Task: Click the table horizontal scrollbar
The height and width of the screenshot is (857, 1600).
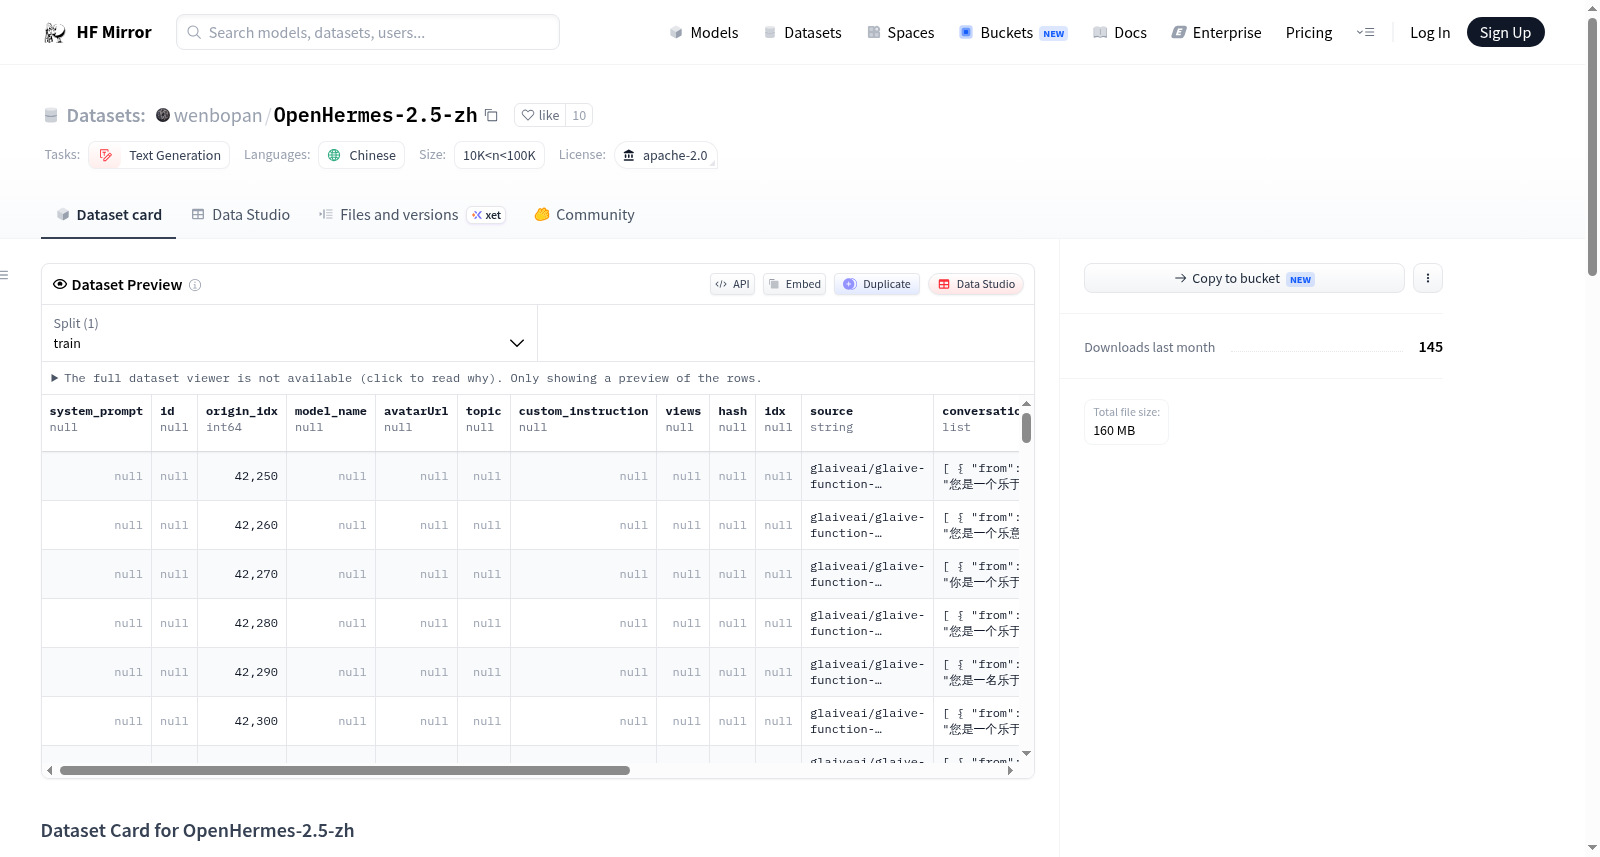Action: click(345, 770)
